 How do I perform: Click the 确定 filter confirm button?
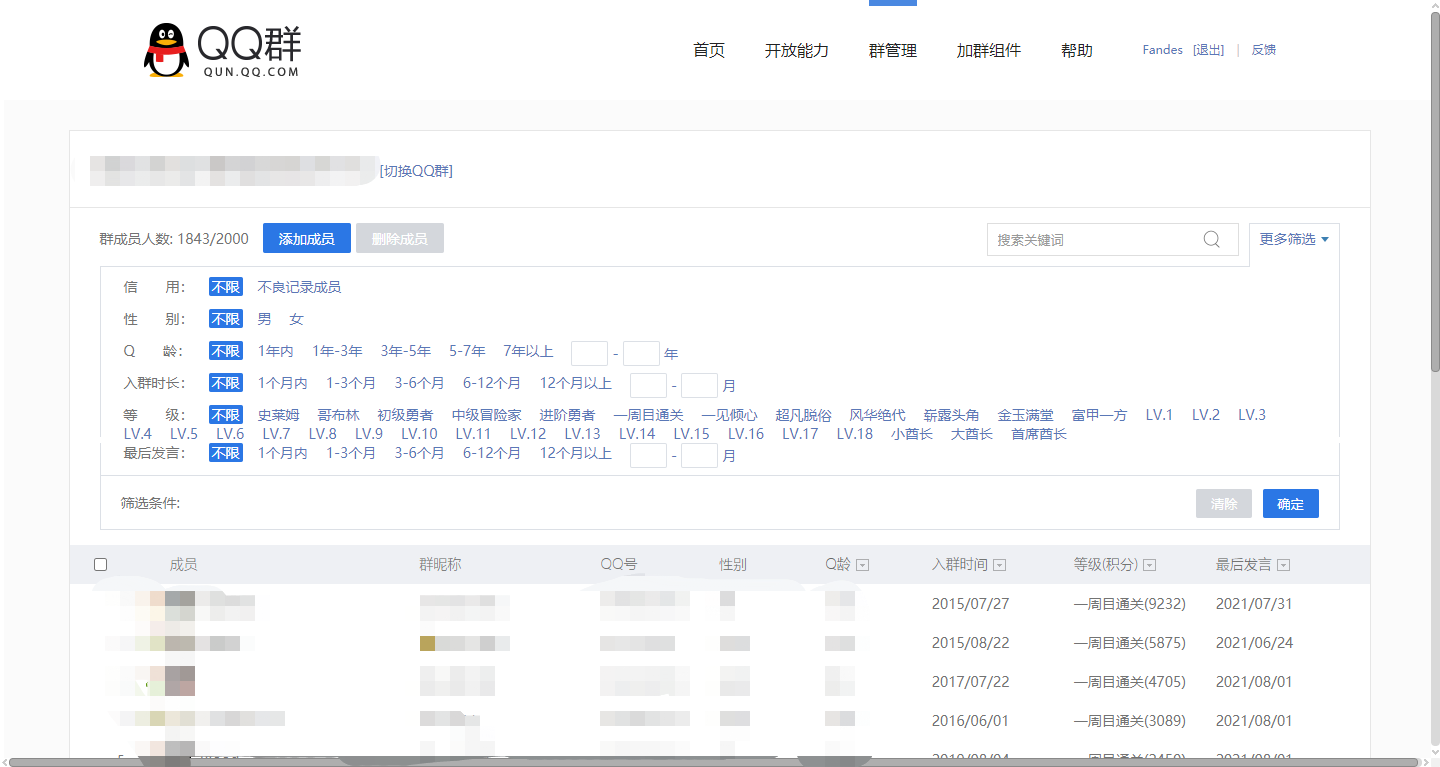click(x=1290, y=503)
